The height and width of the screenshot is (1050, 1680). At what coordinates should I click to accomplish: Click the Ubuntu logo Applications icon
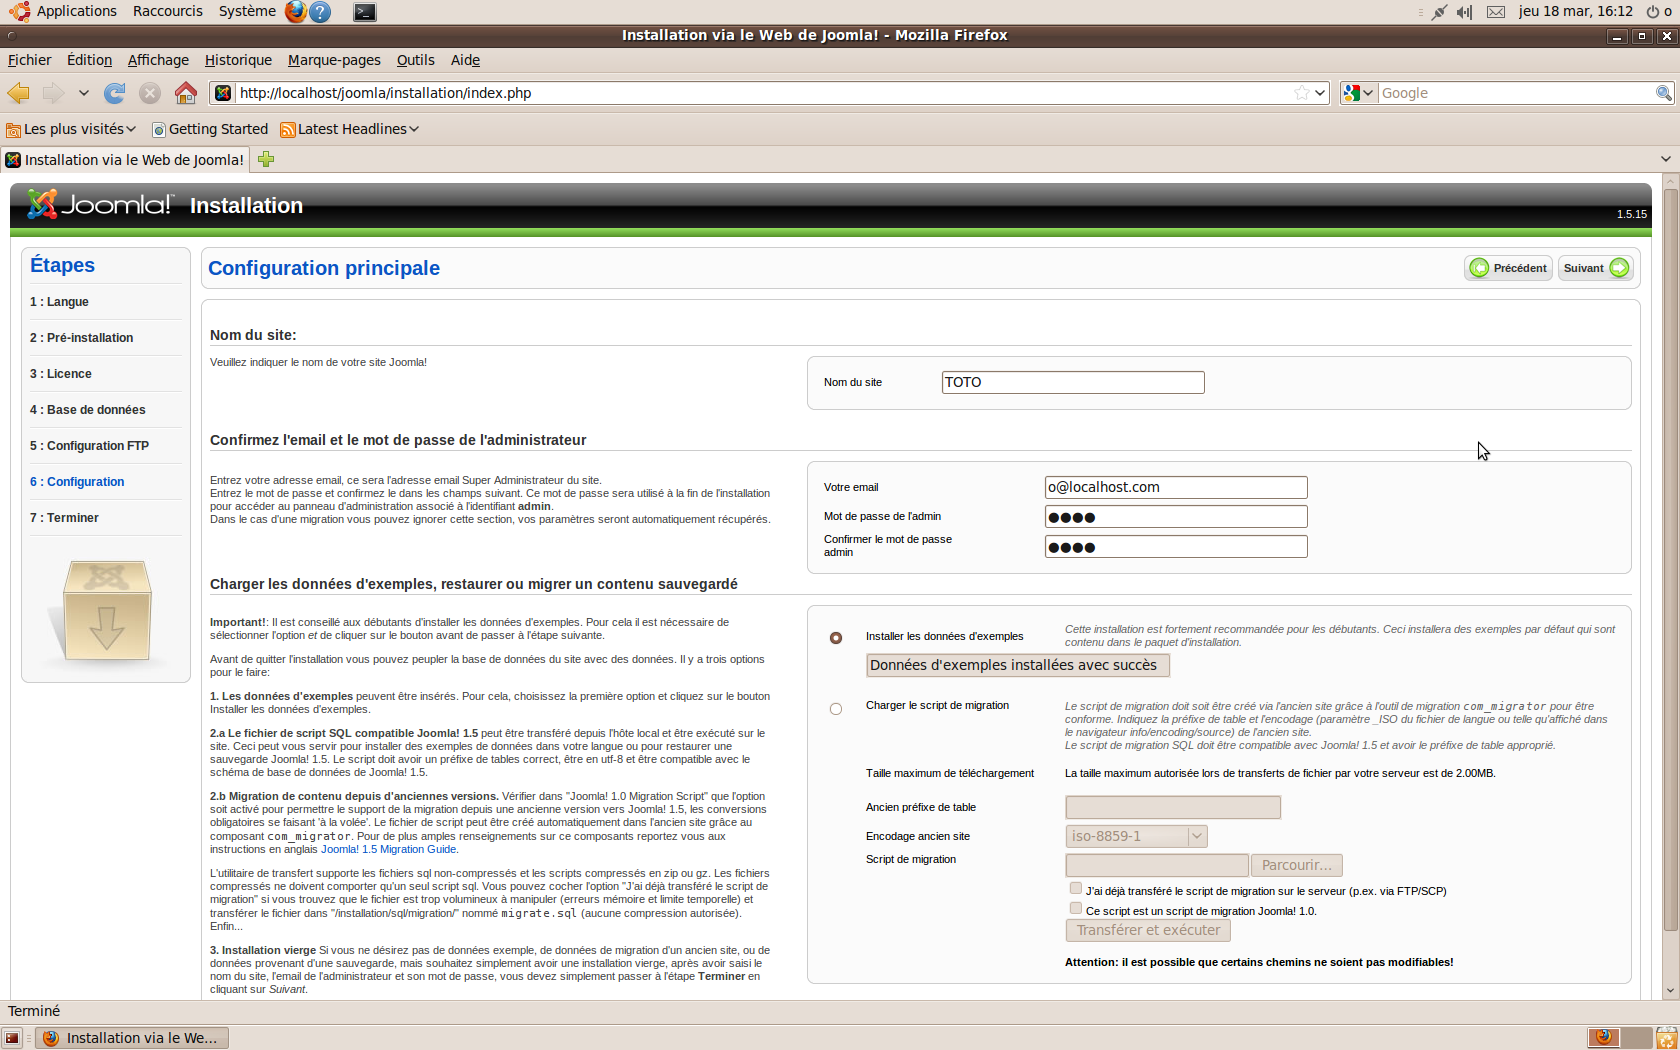[x=18, y=12]
